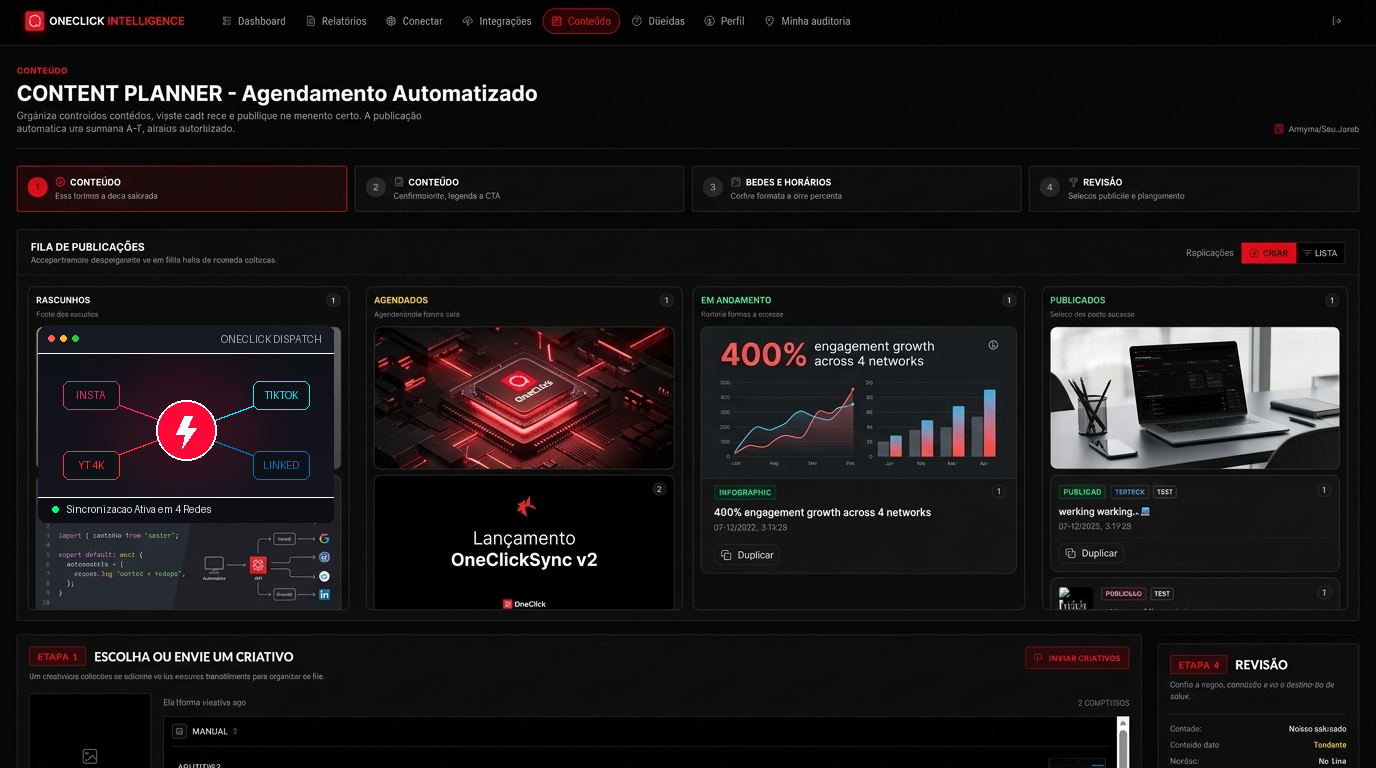Viewport: 1376px width, 768px height.
Task: Select the active Conteúdo nav item
Action: point(581,21)
